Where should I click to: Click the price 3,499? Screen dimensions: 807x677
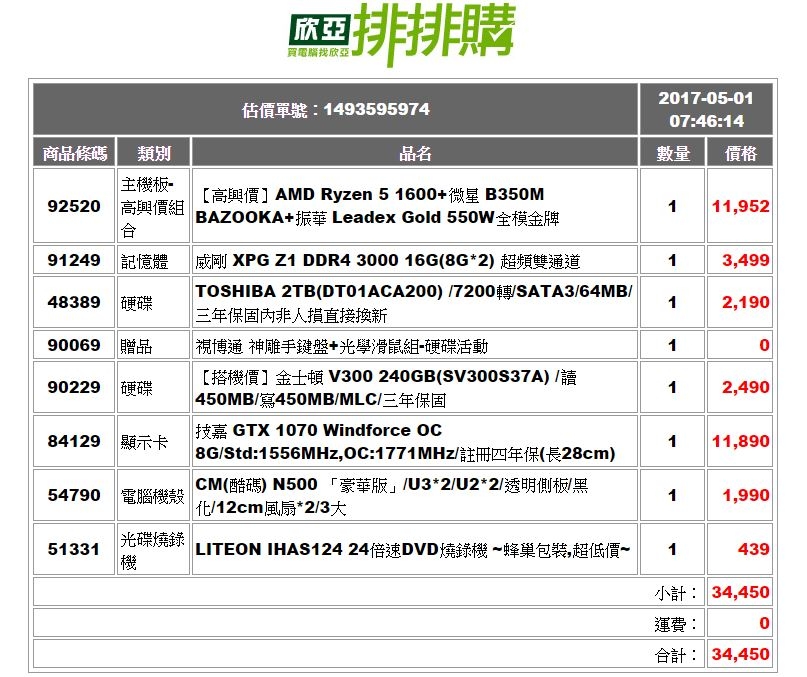pyautogui.click(x=746, y=261)
